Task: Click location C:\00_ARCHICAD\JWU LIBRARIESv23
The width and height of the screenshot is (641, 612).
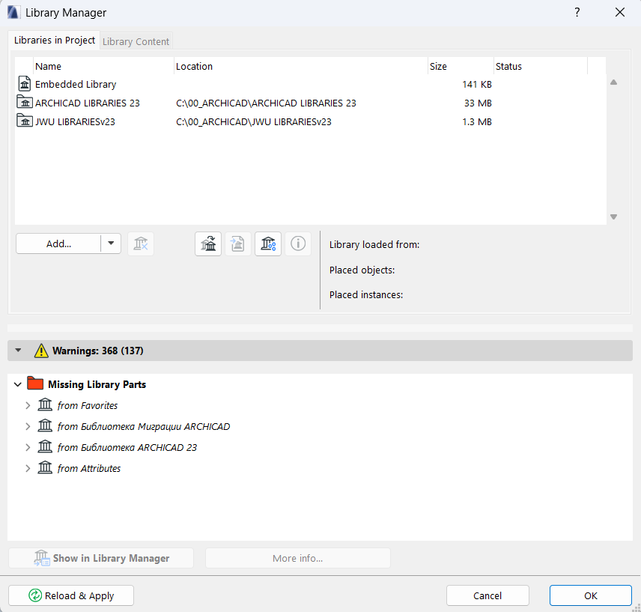Action: tap(253, 122)
